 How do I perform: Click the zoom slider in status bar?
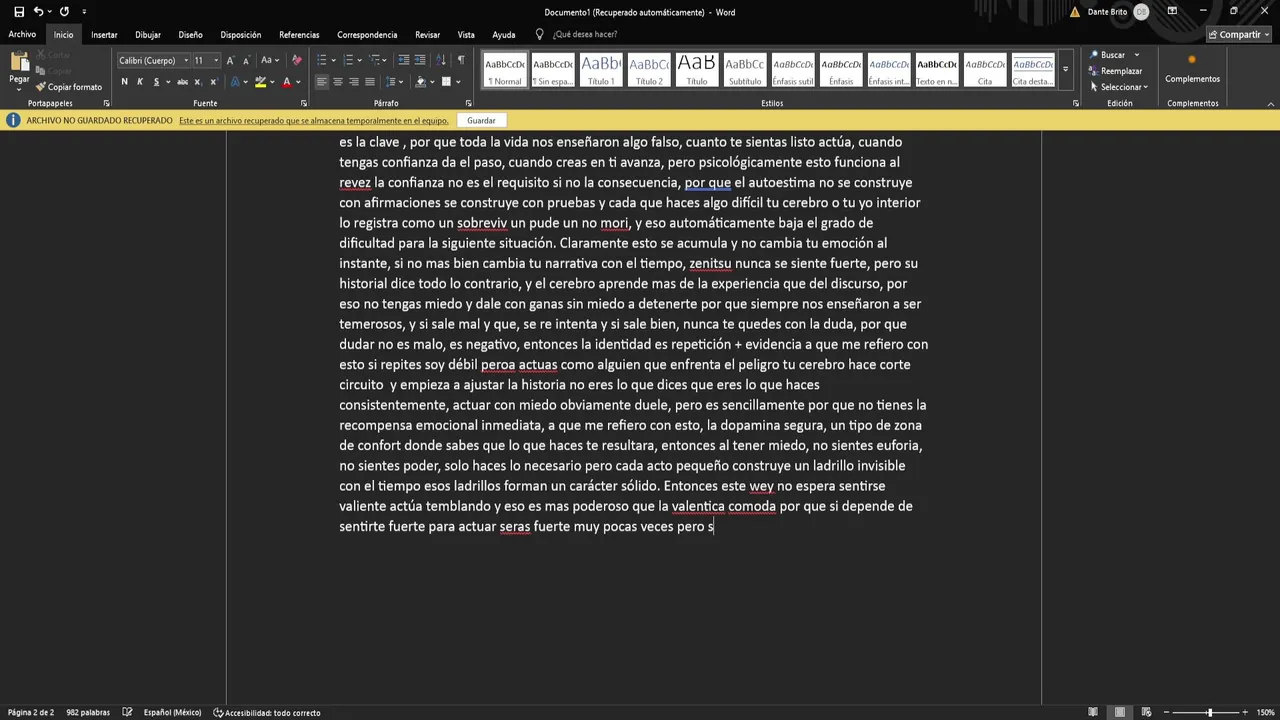click(1209, 712)
